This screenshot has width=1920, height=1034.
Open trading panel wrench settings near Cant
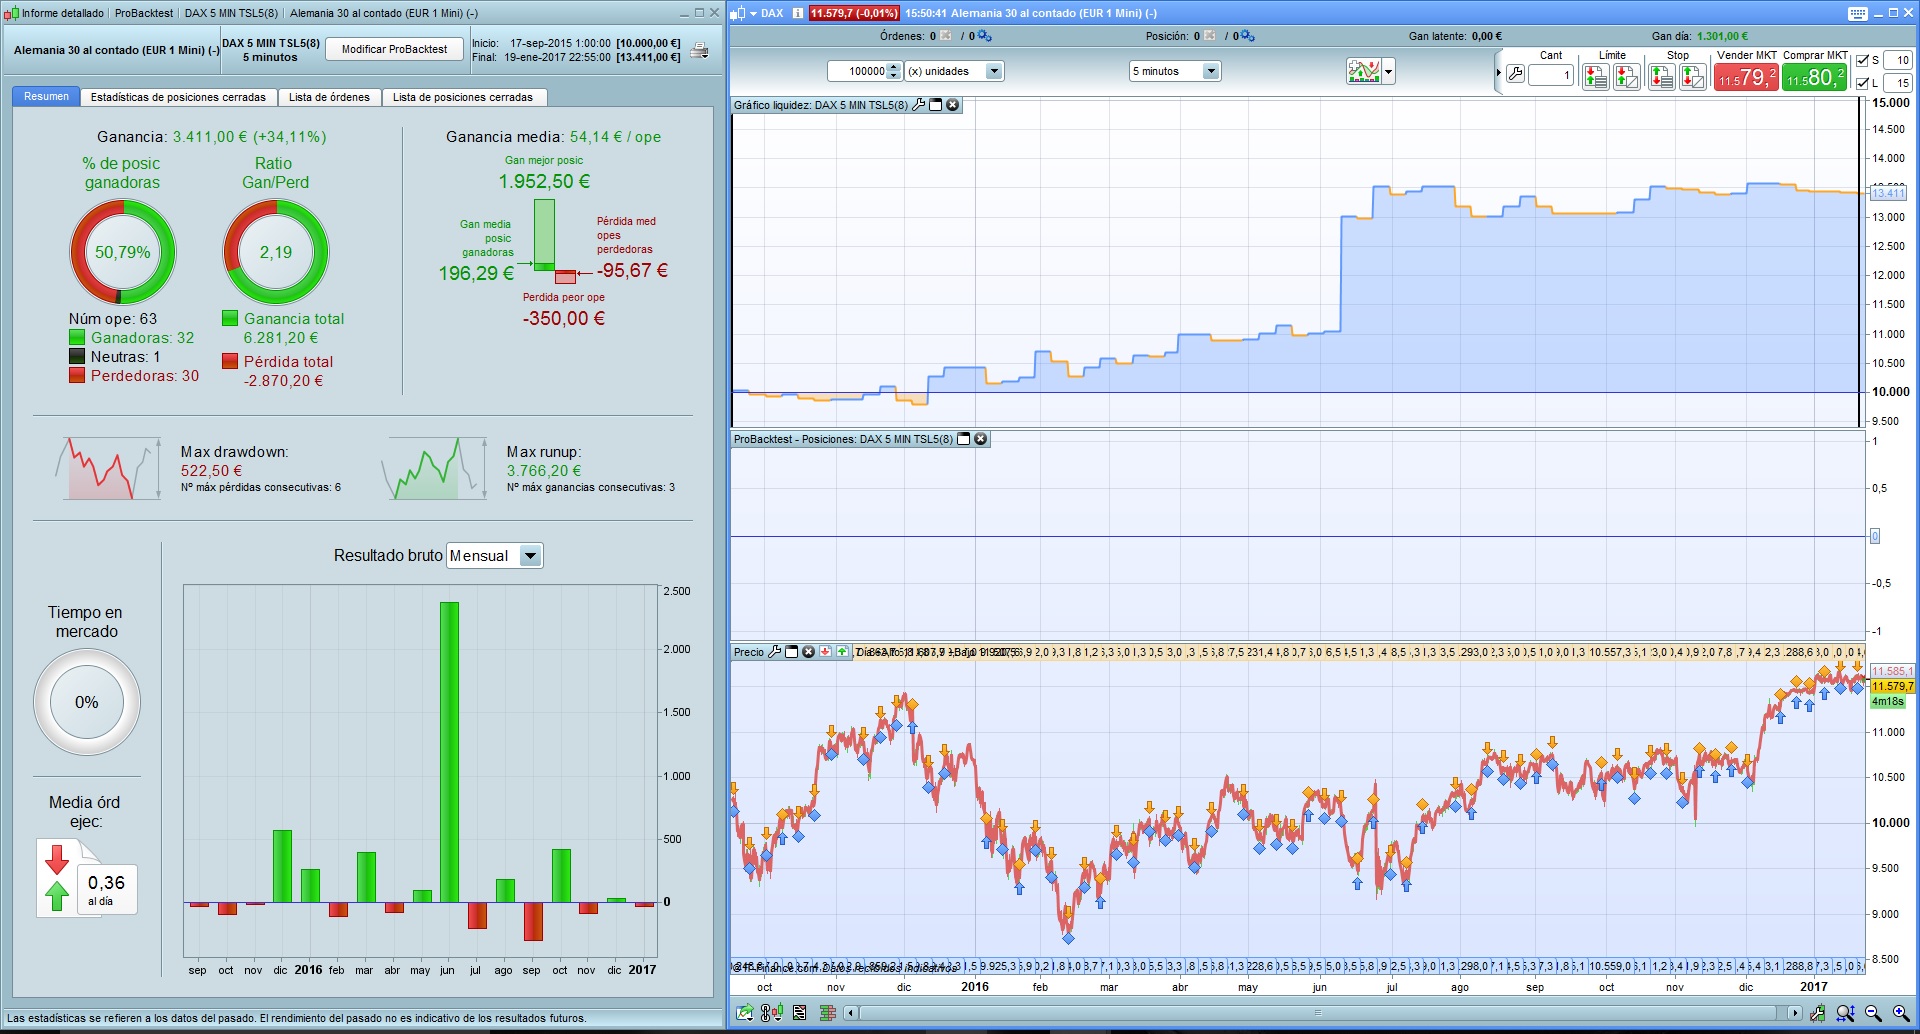pos(1515,74)
